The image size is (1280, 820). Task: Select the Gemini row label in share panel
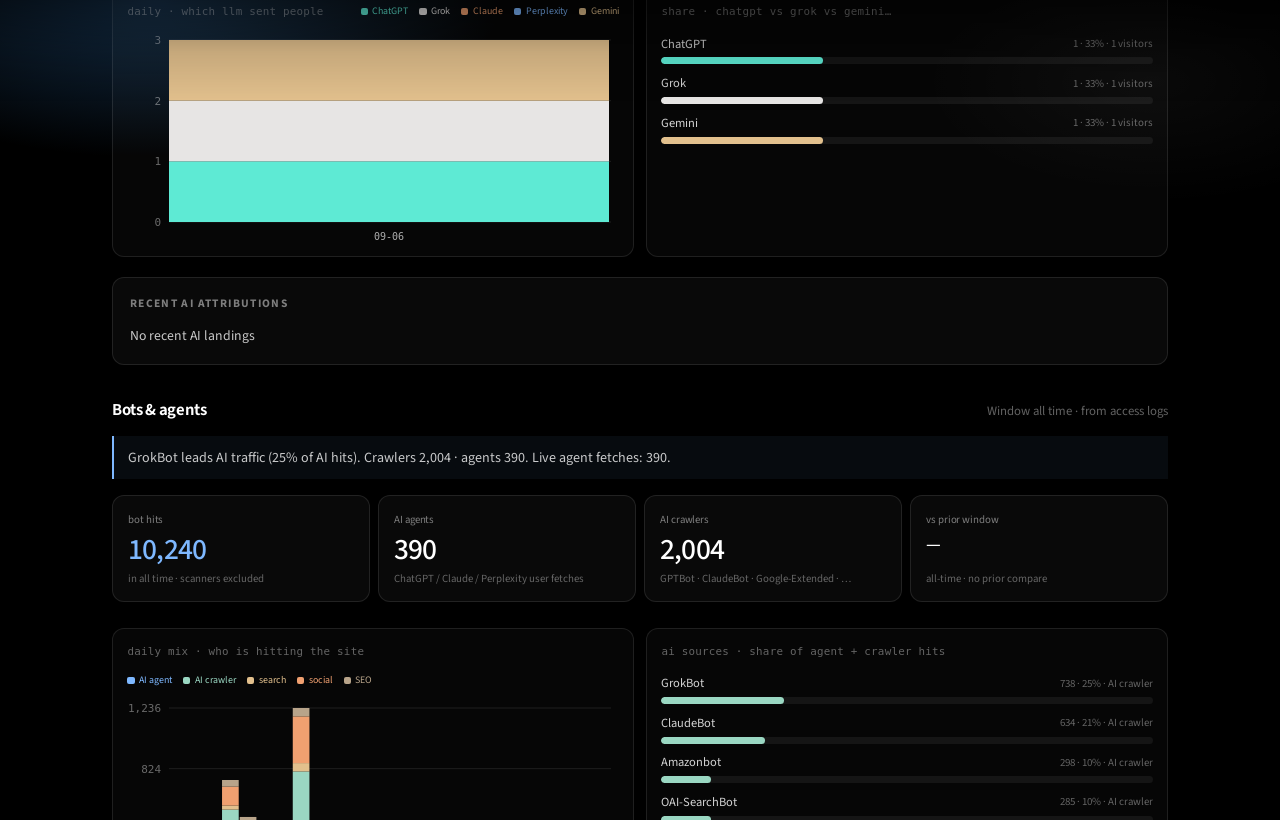click(680, 123)
